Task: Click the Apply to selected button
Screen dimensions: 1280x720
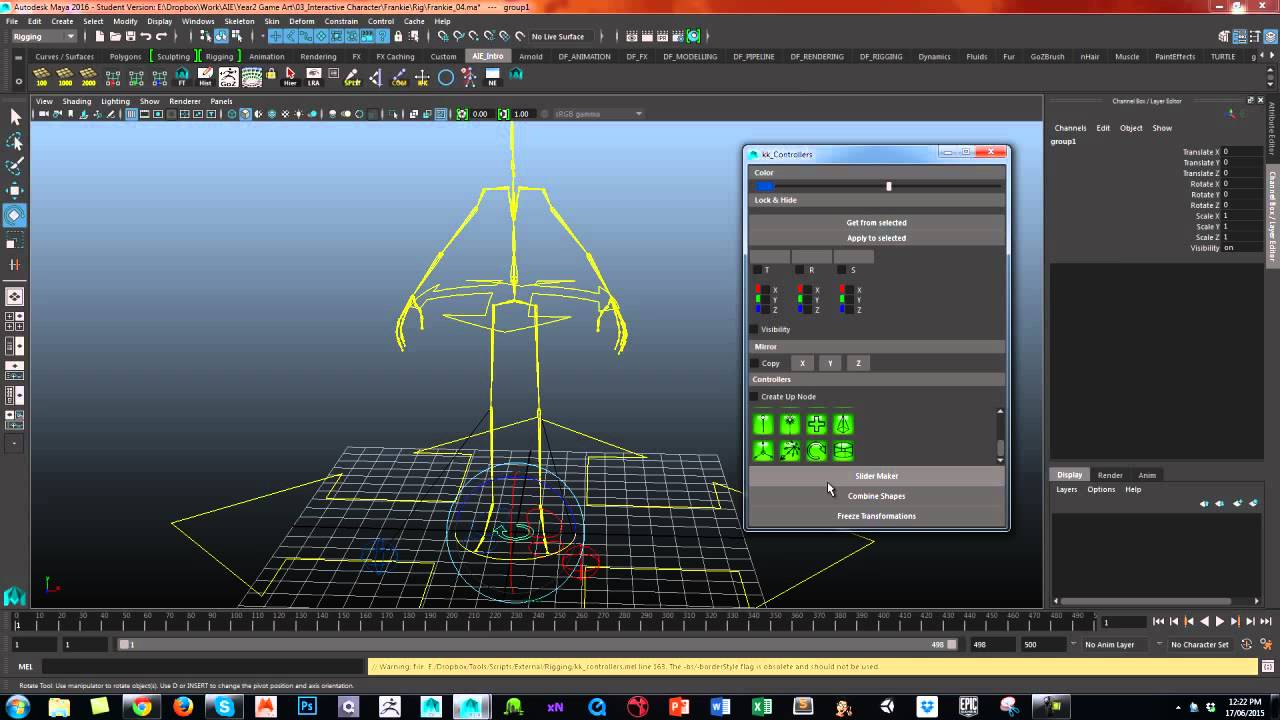Action: pyautogui.click(x=877, y=238)
